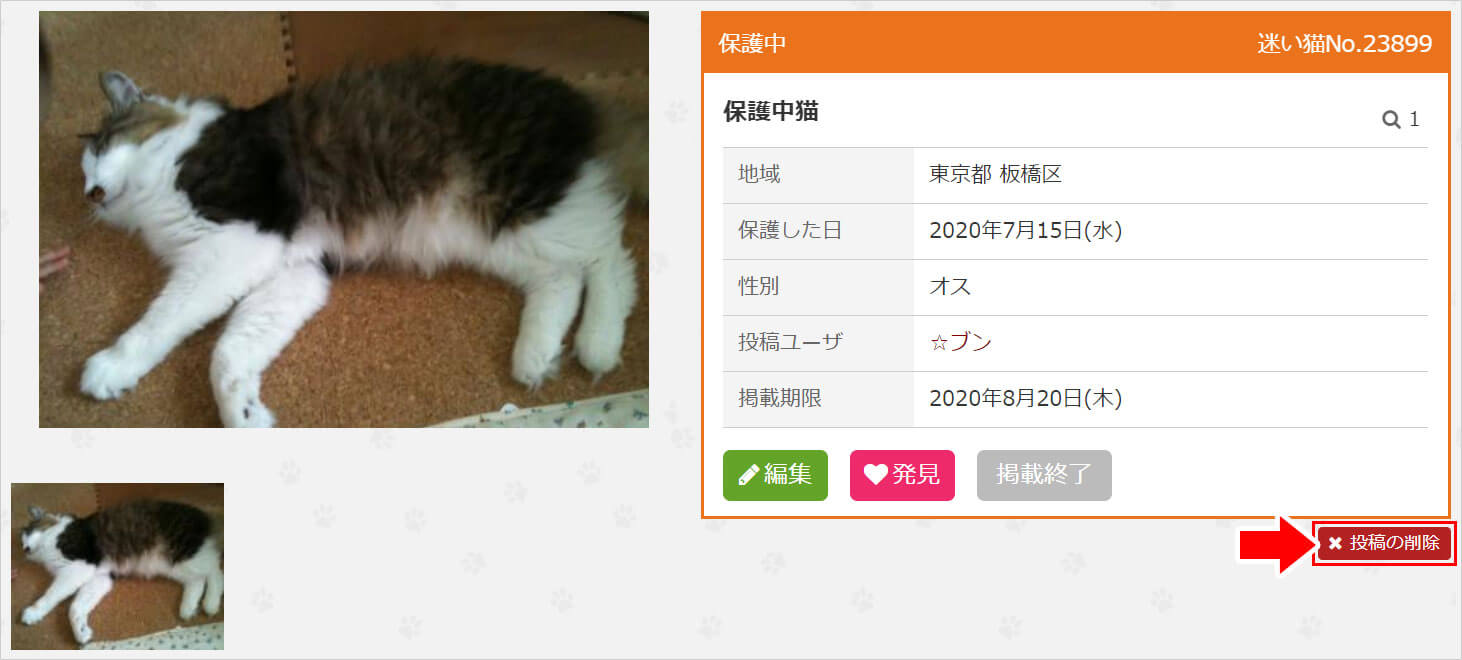This screenshot has width=1462, height=660.
Task: Click the 掲載期限 2020年8月20日(木) value
Action: coord(1026,399)
